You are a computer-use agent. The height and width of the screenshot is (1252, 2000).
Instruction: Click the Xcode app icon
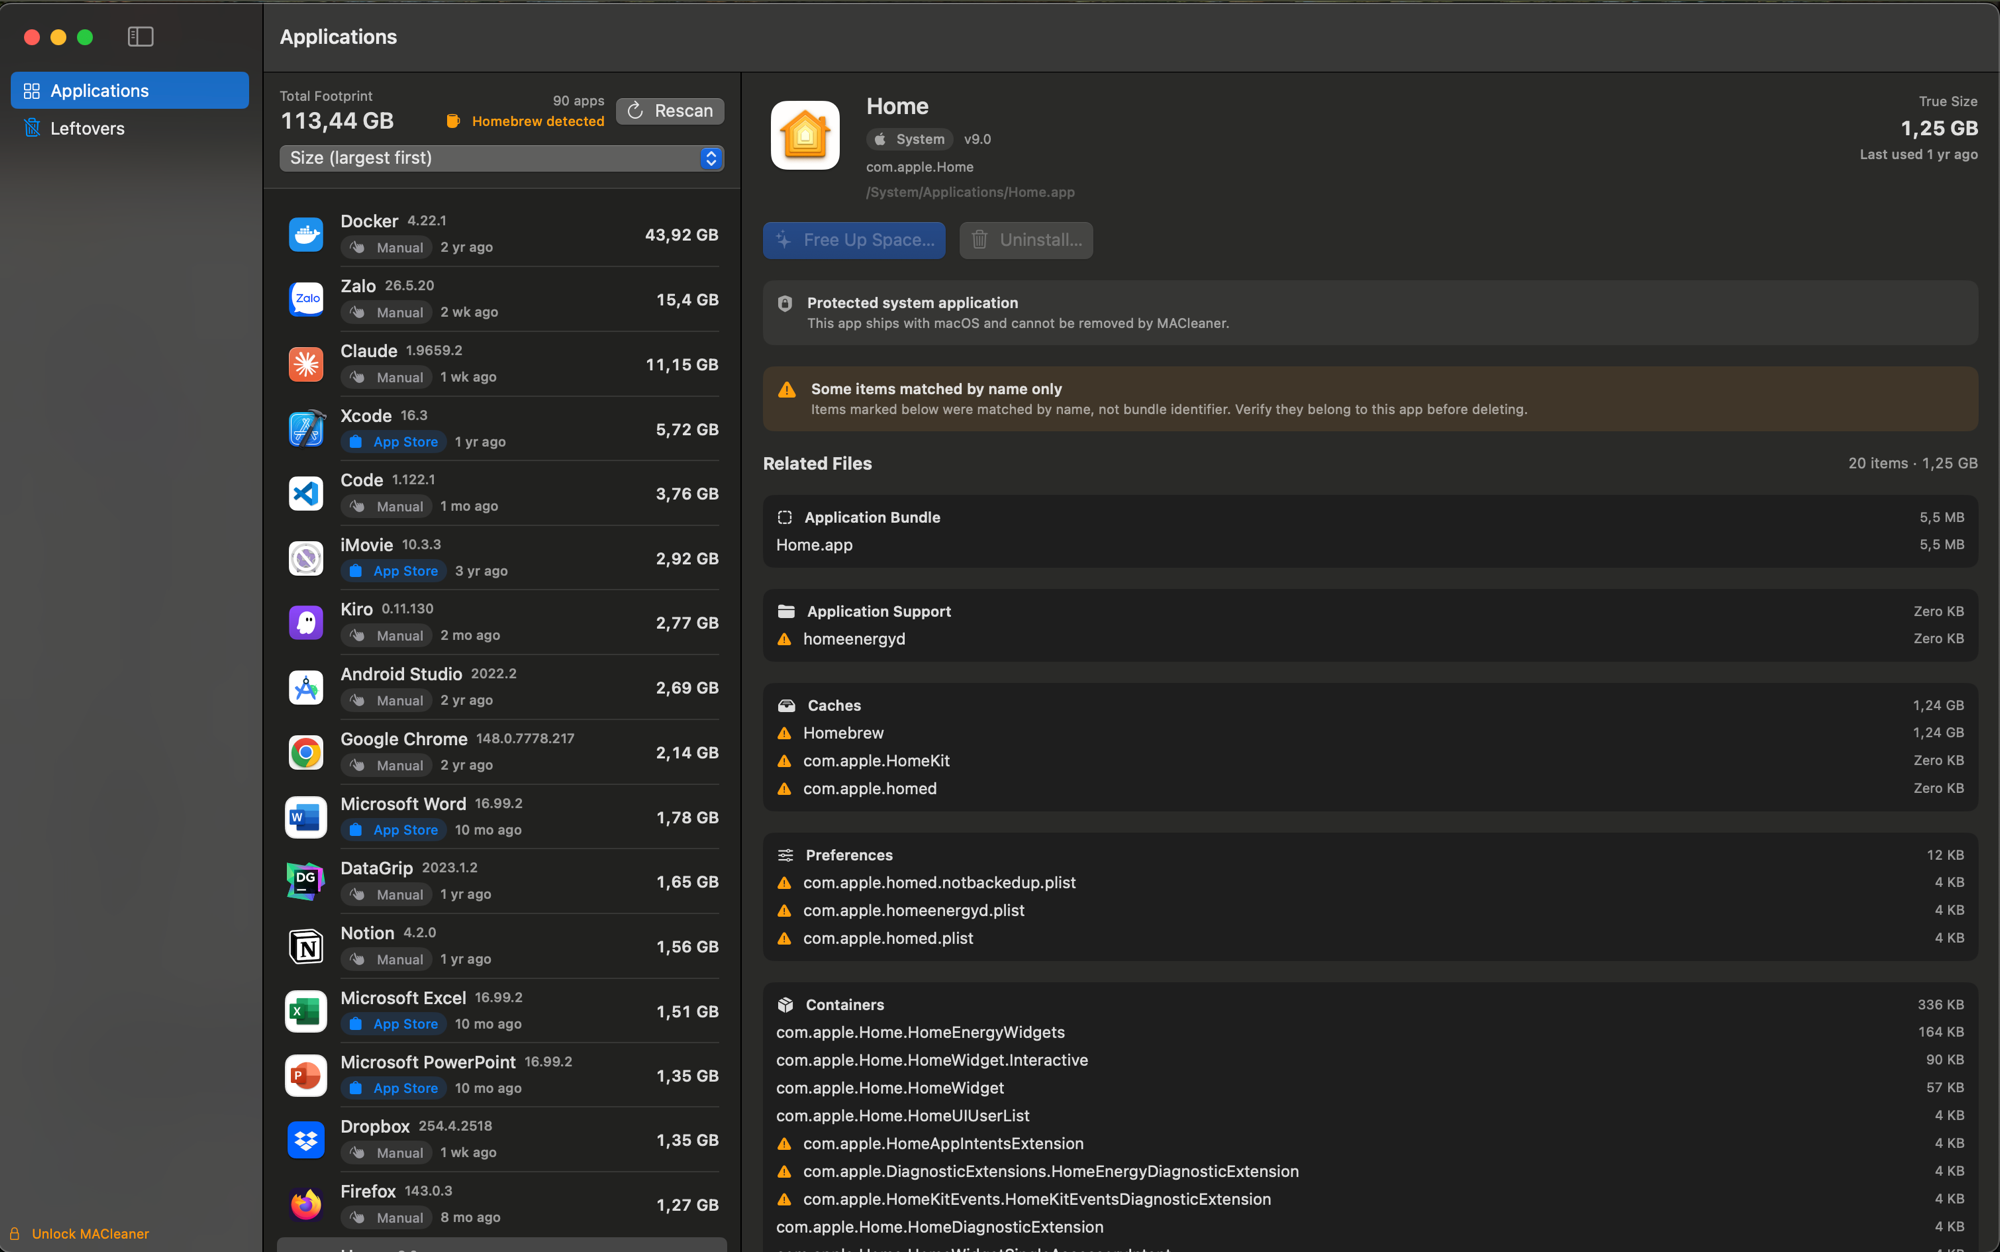pyautogui.click(x=306, y=429)
